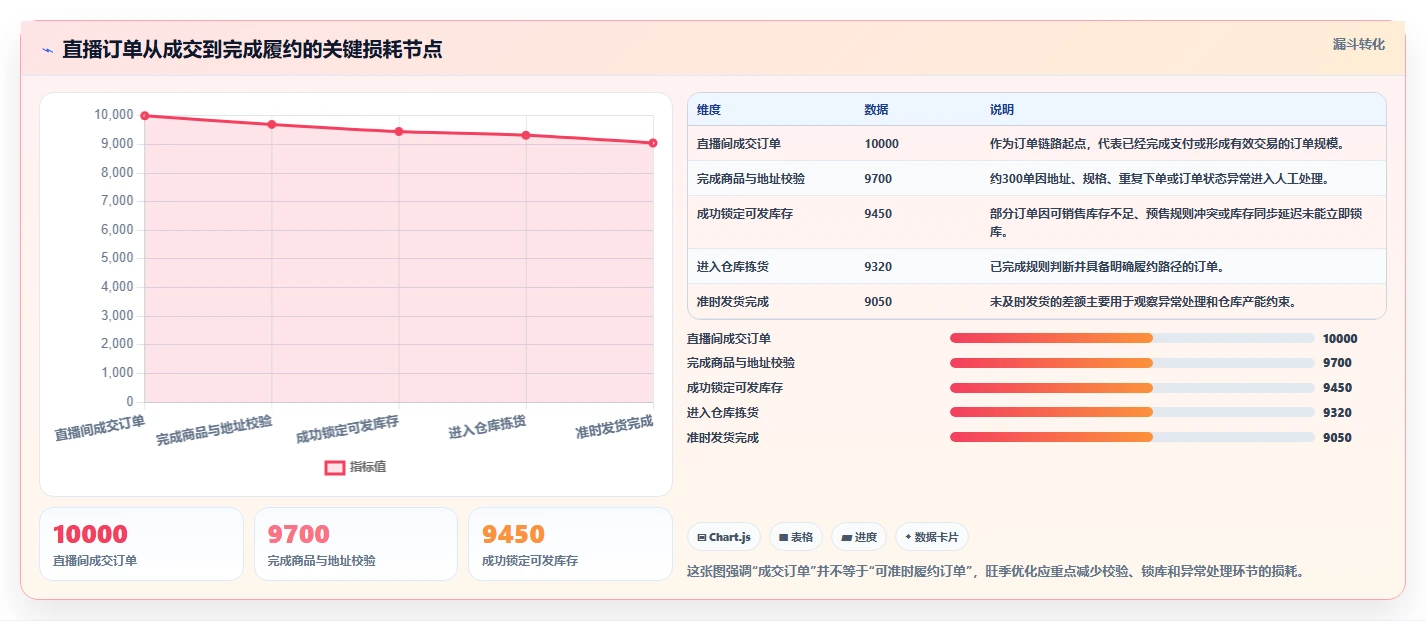Click the 进入仓库拣货 cell in the table

click(733, 267)
